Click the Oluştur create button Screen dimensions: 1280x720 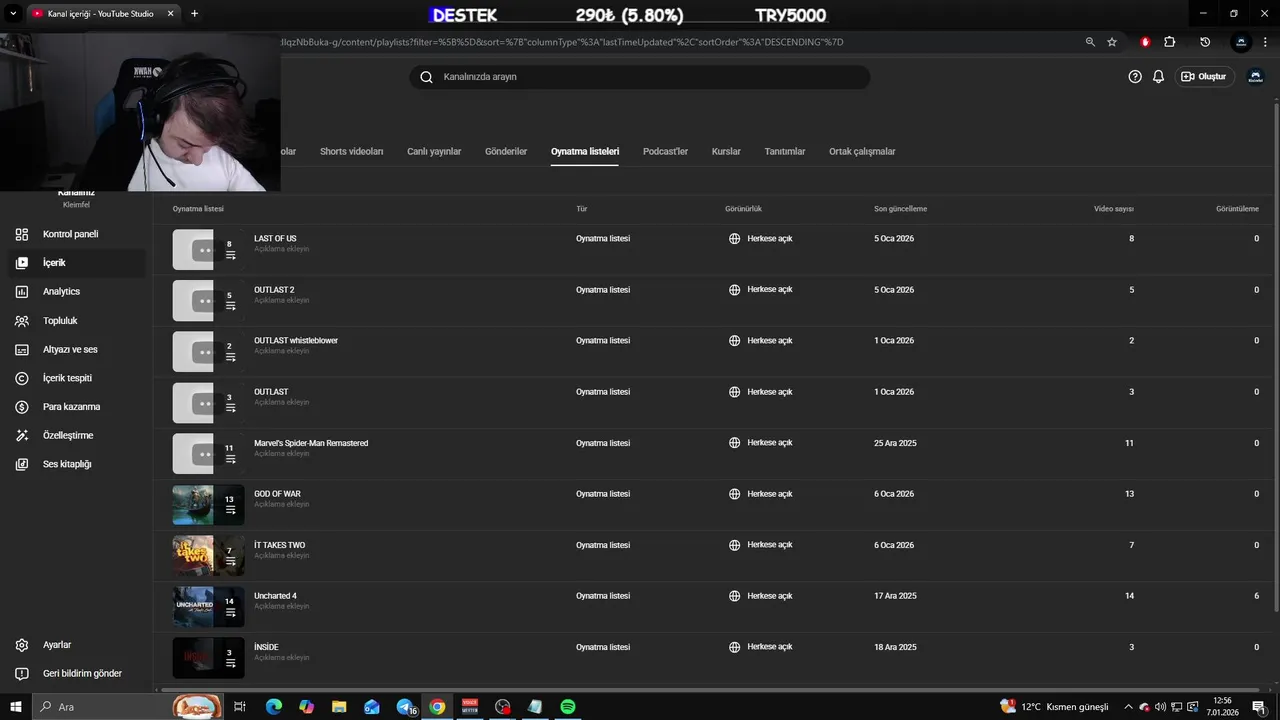(1206, 77)
